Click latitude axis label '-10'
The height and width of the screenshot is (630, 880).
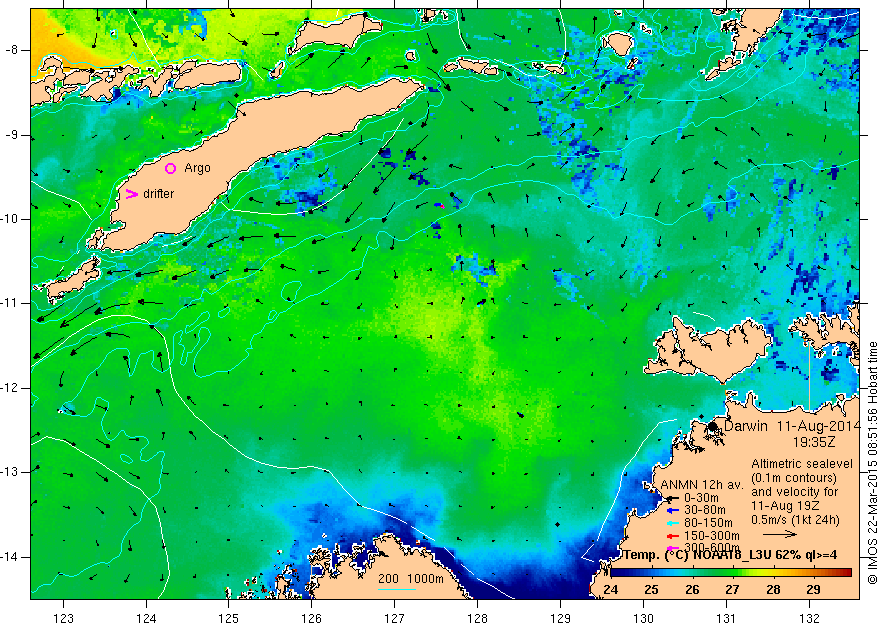point(10,219)
